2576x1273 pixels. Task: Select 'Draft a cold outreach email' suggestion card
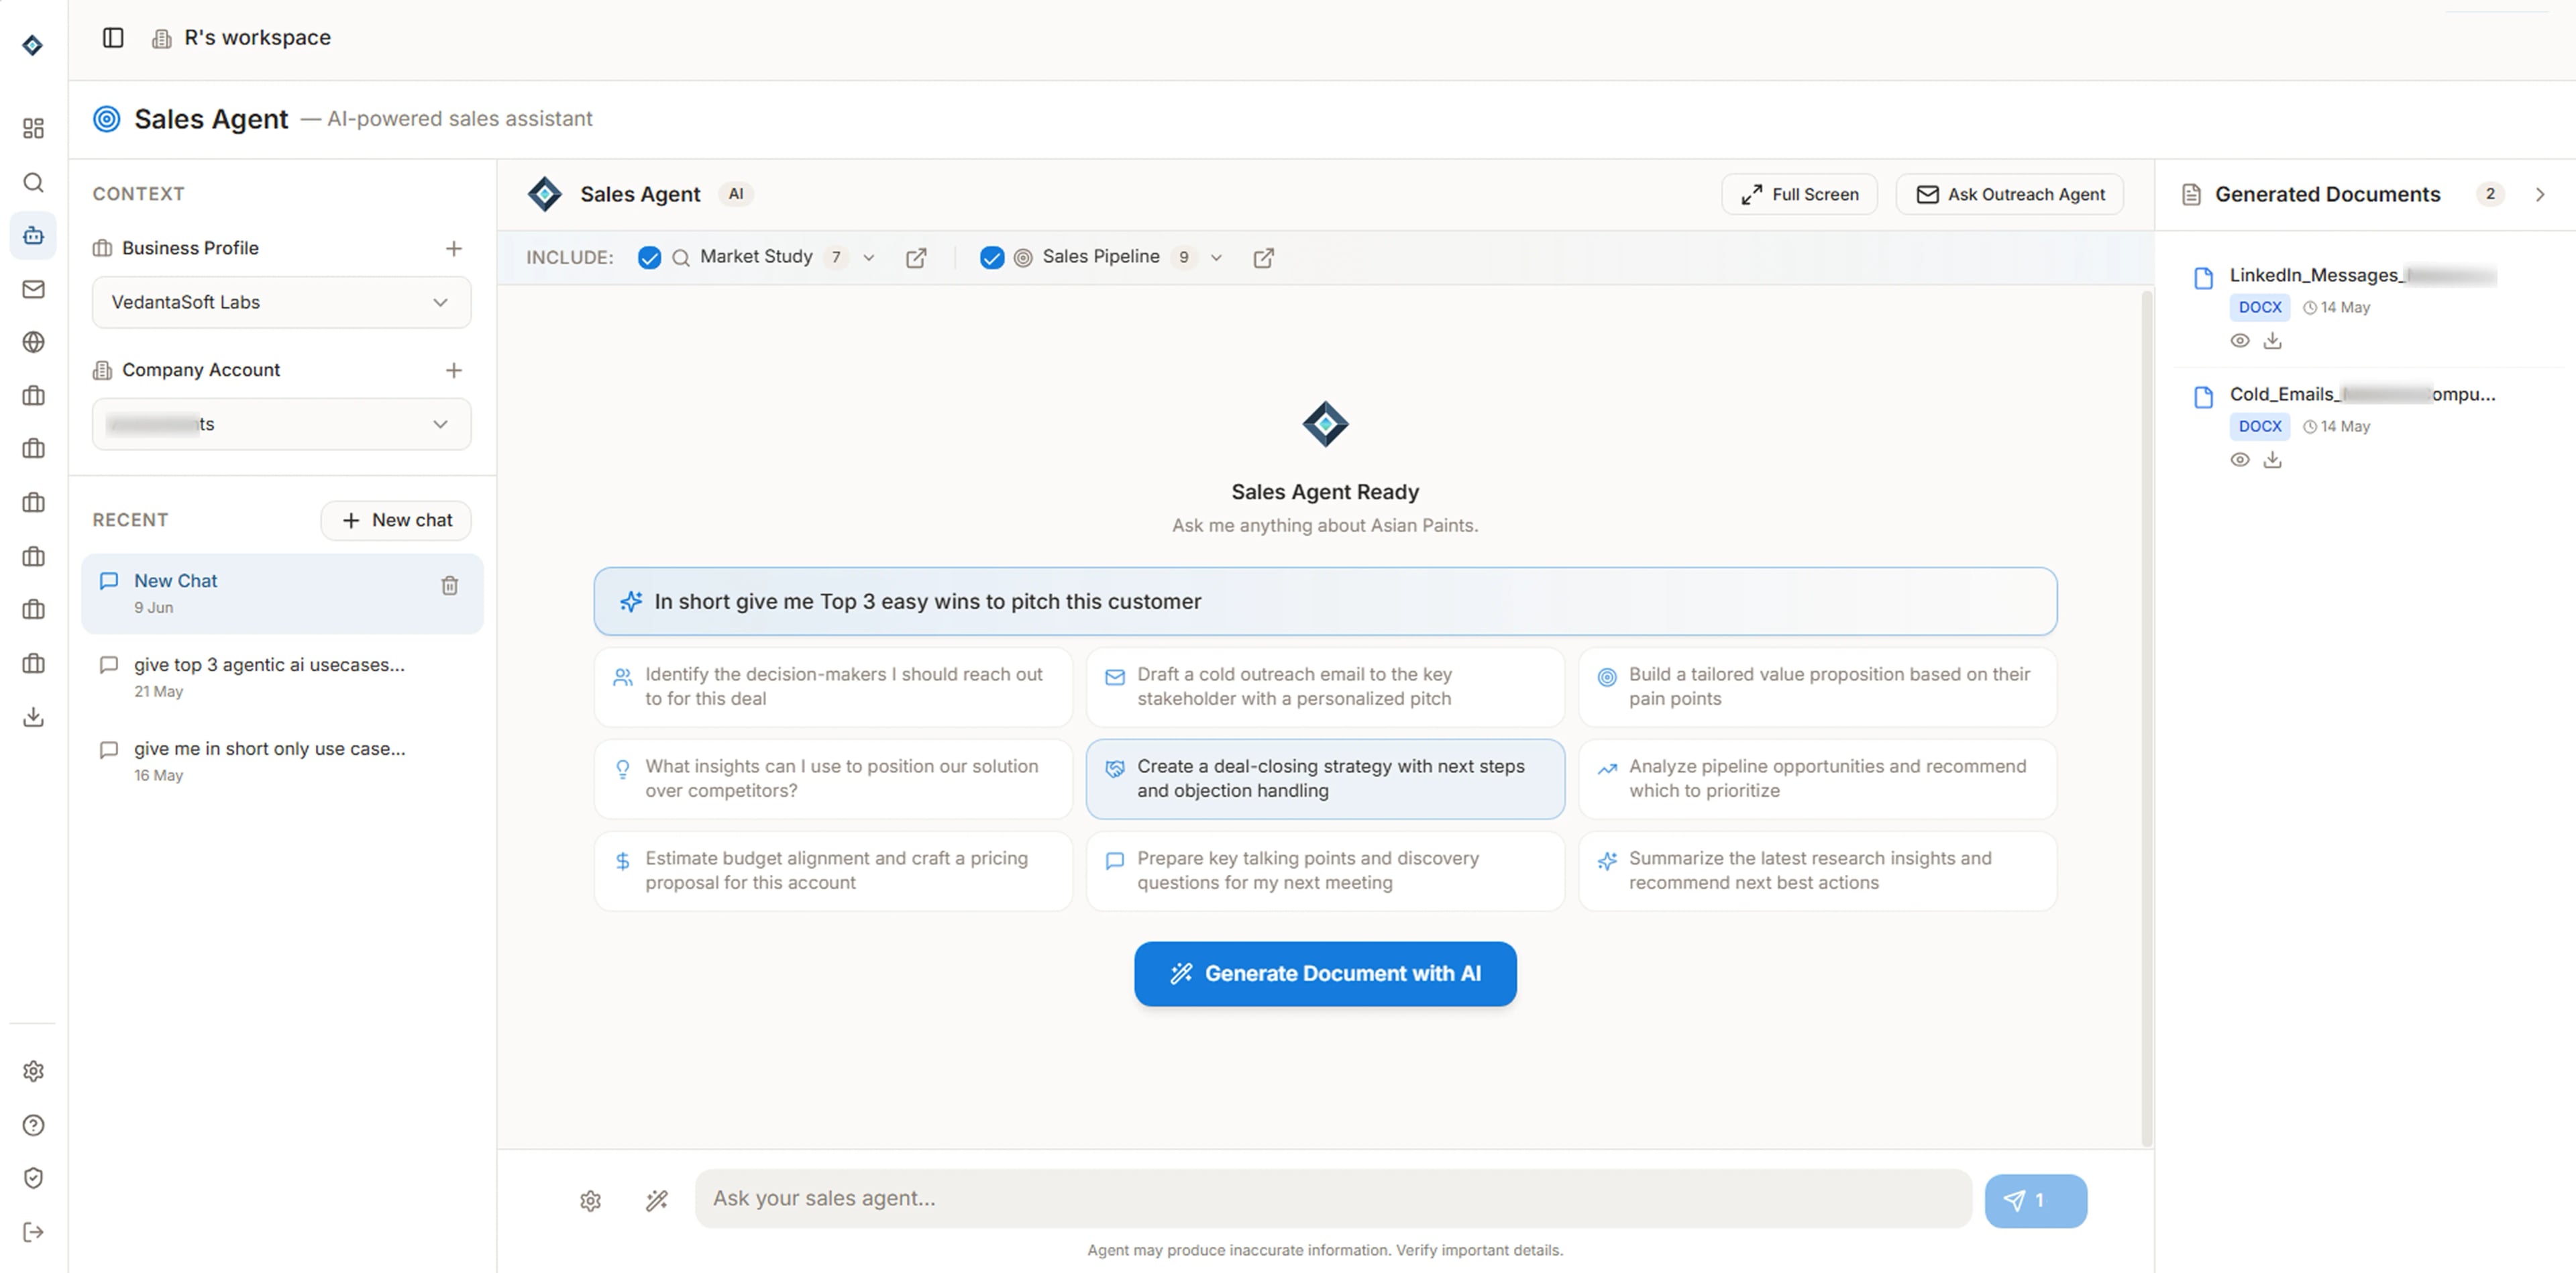pos(1325,686)
